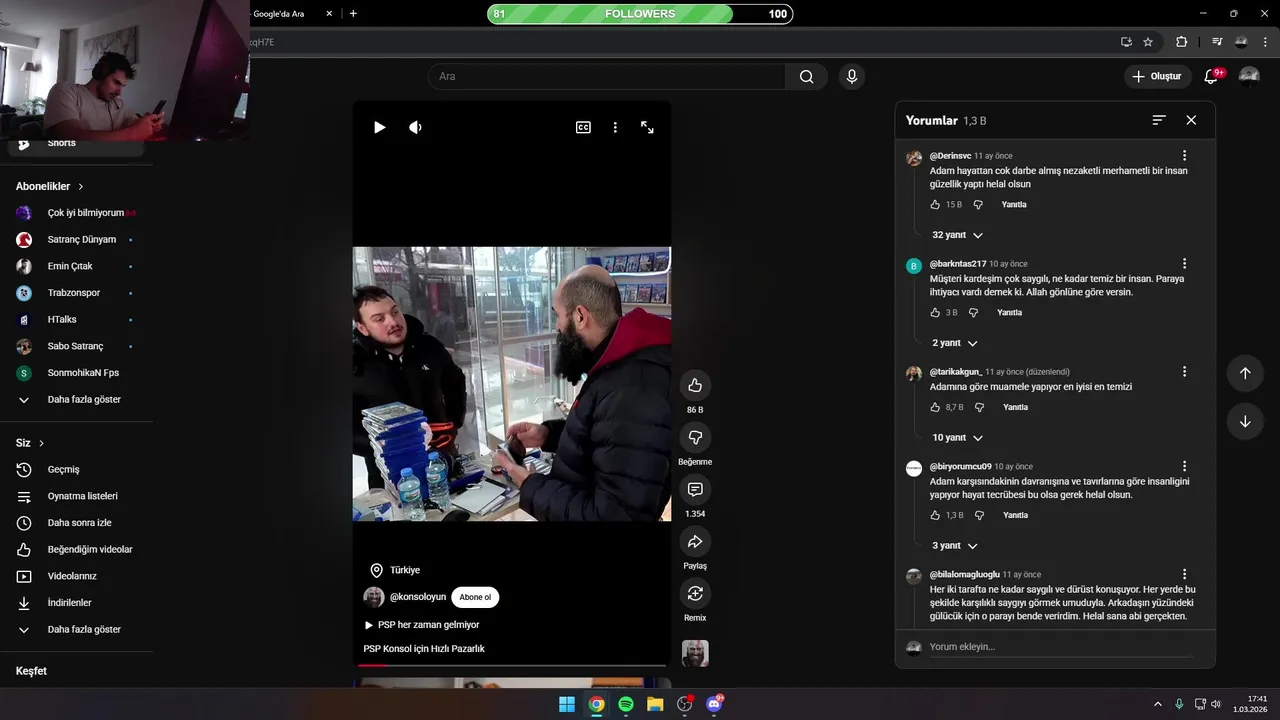
Task: Focus the Ara search field
Action: click(x=607, y=76)
